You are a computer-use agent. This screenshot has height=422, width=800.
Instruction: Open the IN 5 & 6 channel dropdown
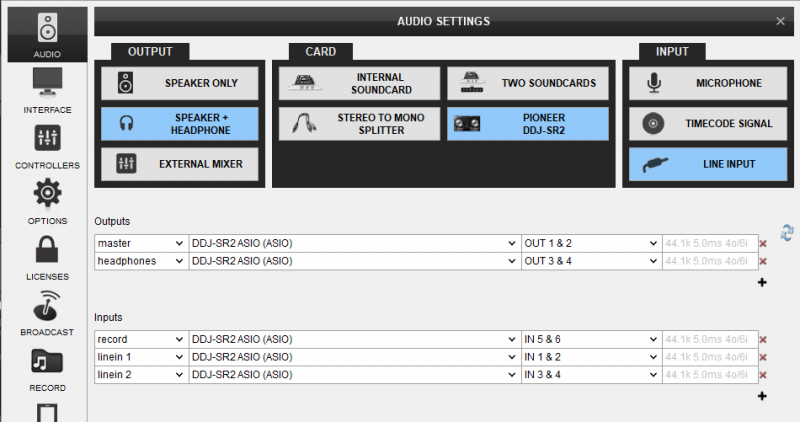coord(591,339)
